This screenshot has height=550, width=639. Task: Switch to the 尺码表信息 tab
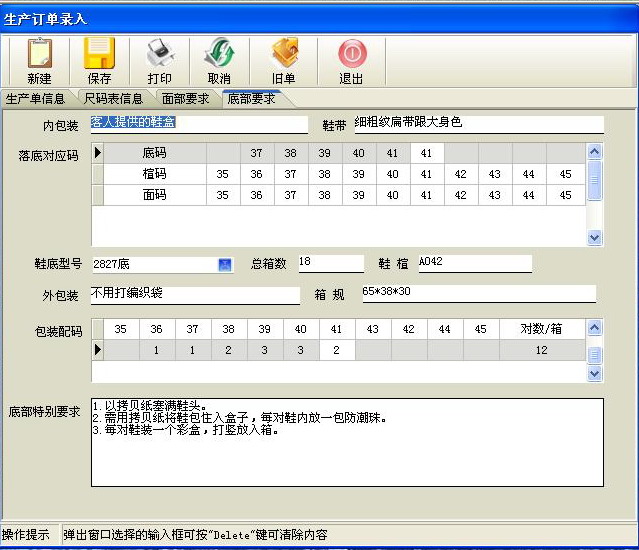tap(113, 99)
